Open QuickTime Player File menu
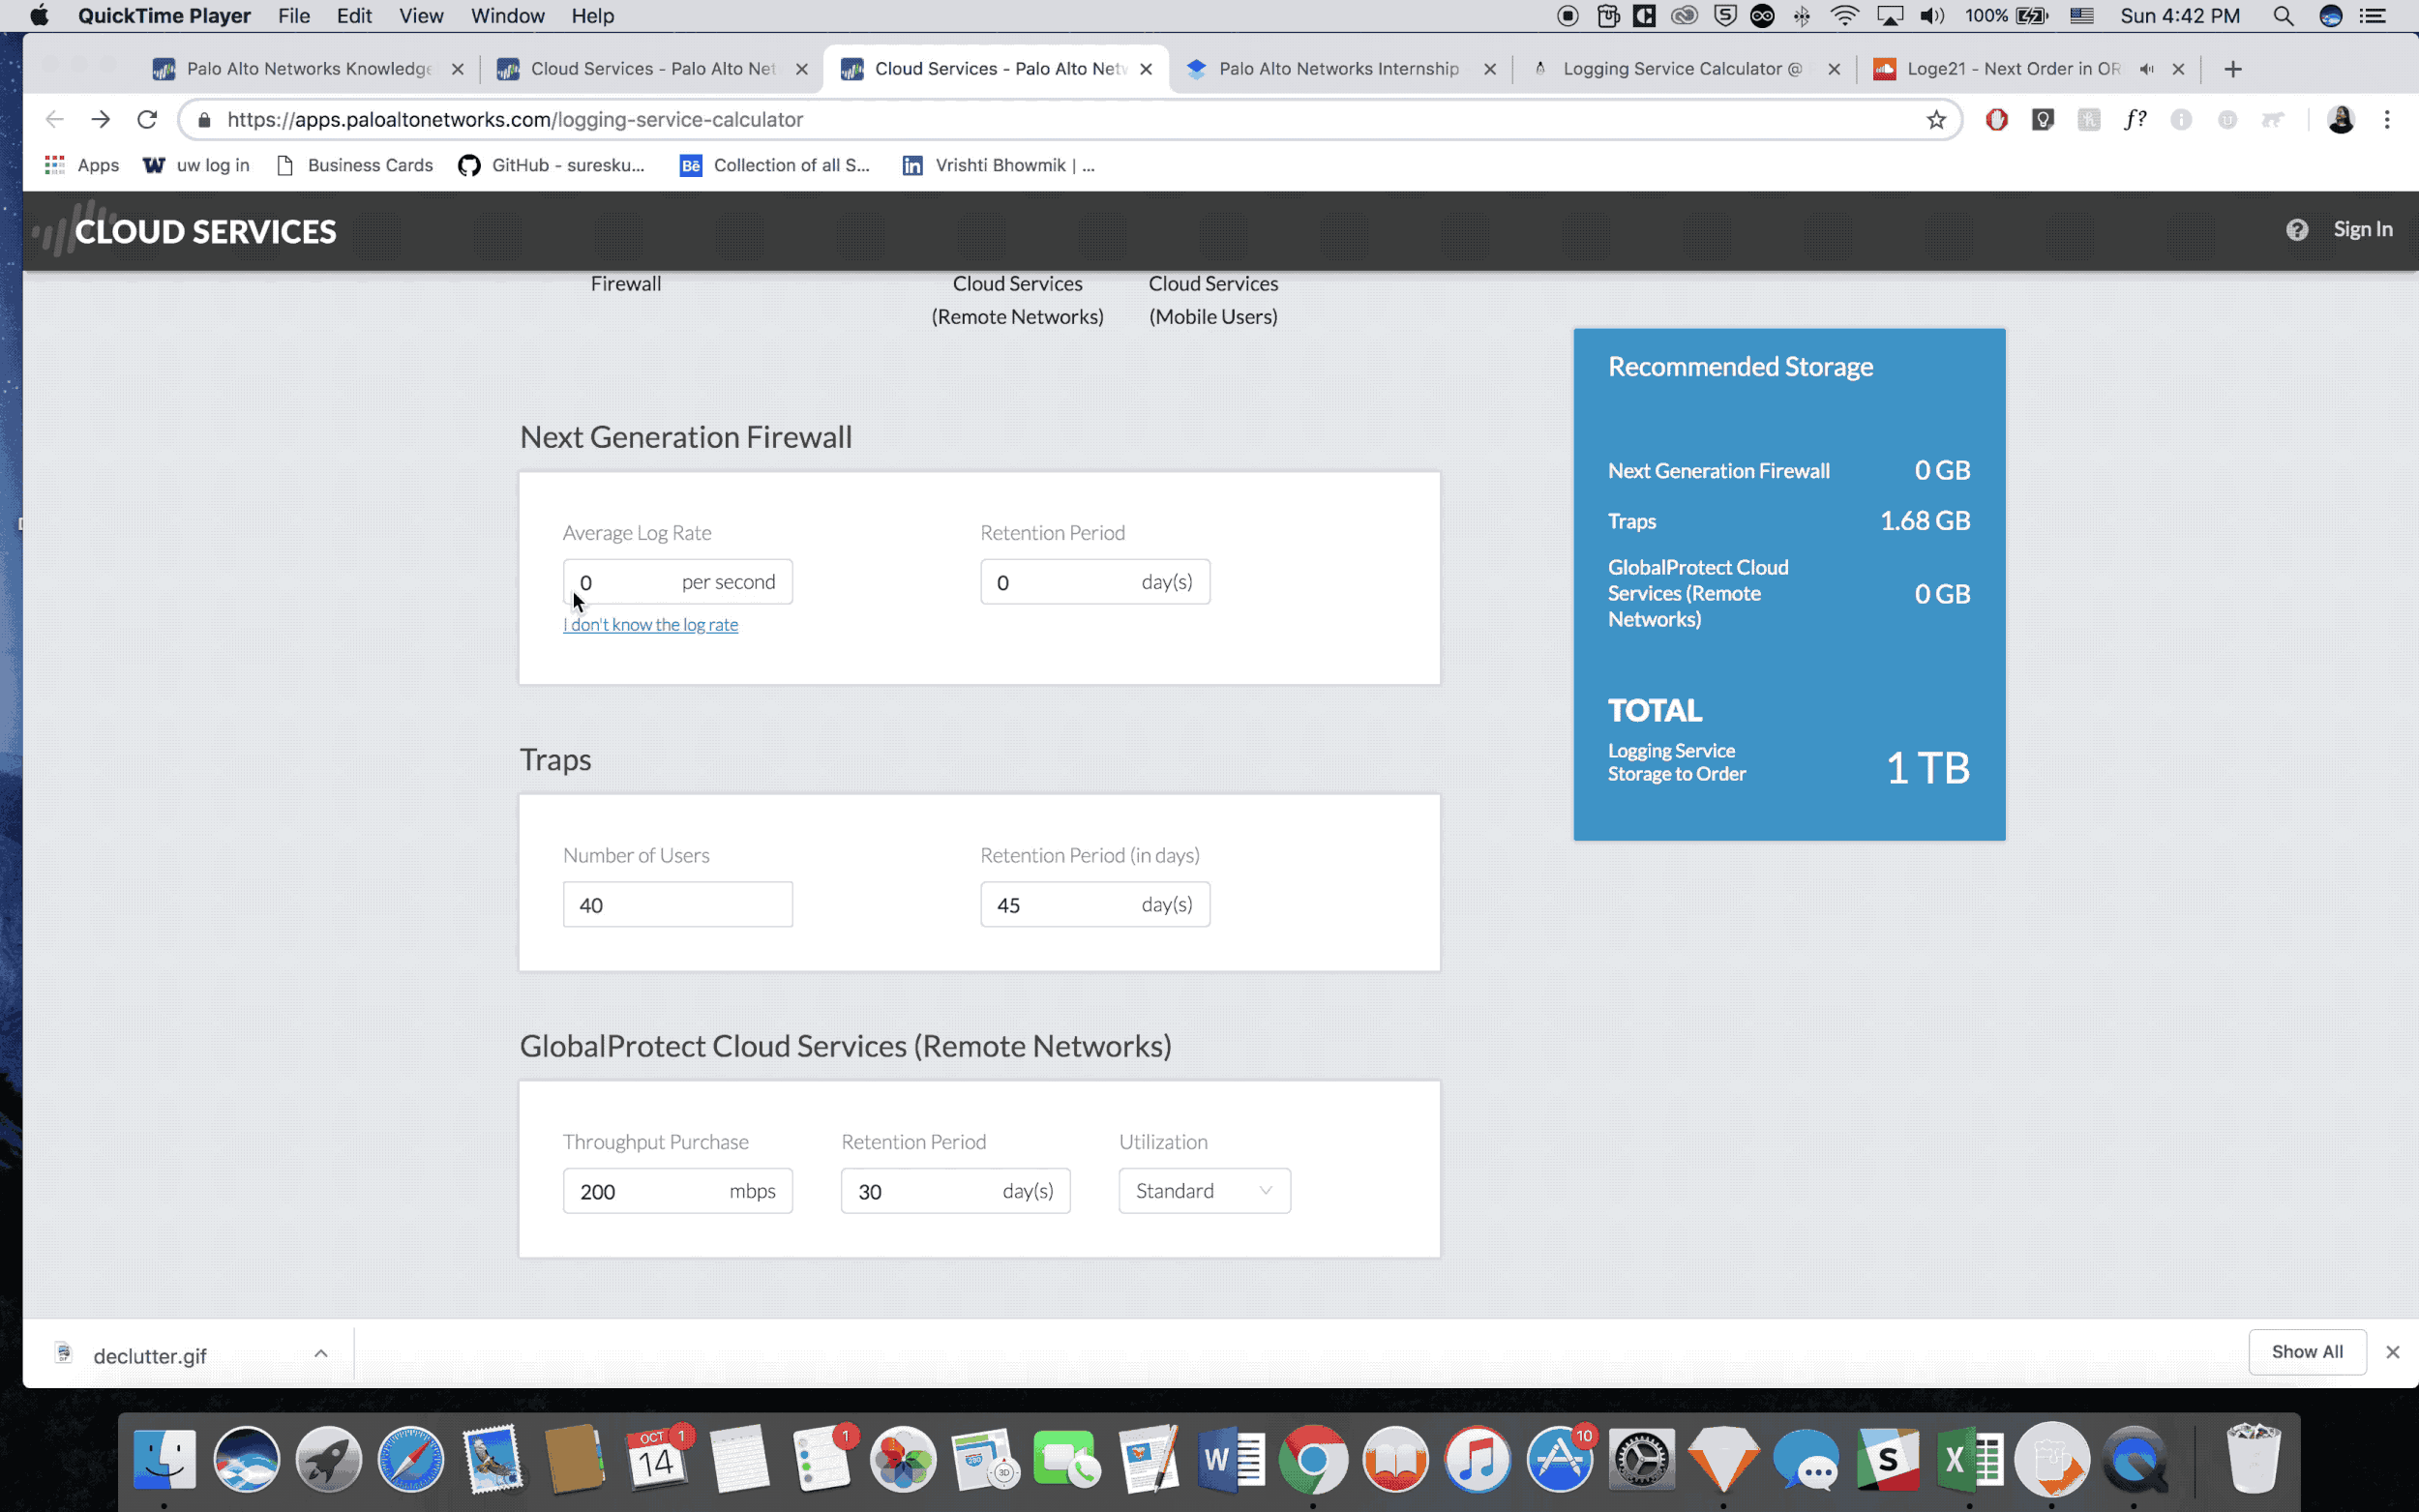2419x1512 pixels. 294,16
